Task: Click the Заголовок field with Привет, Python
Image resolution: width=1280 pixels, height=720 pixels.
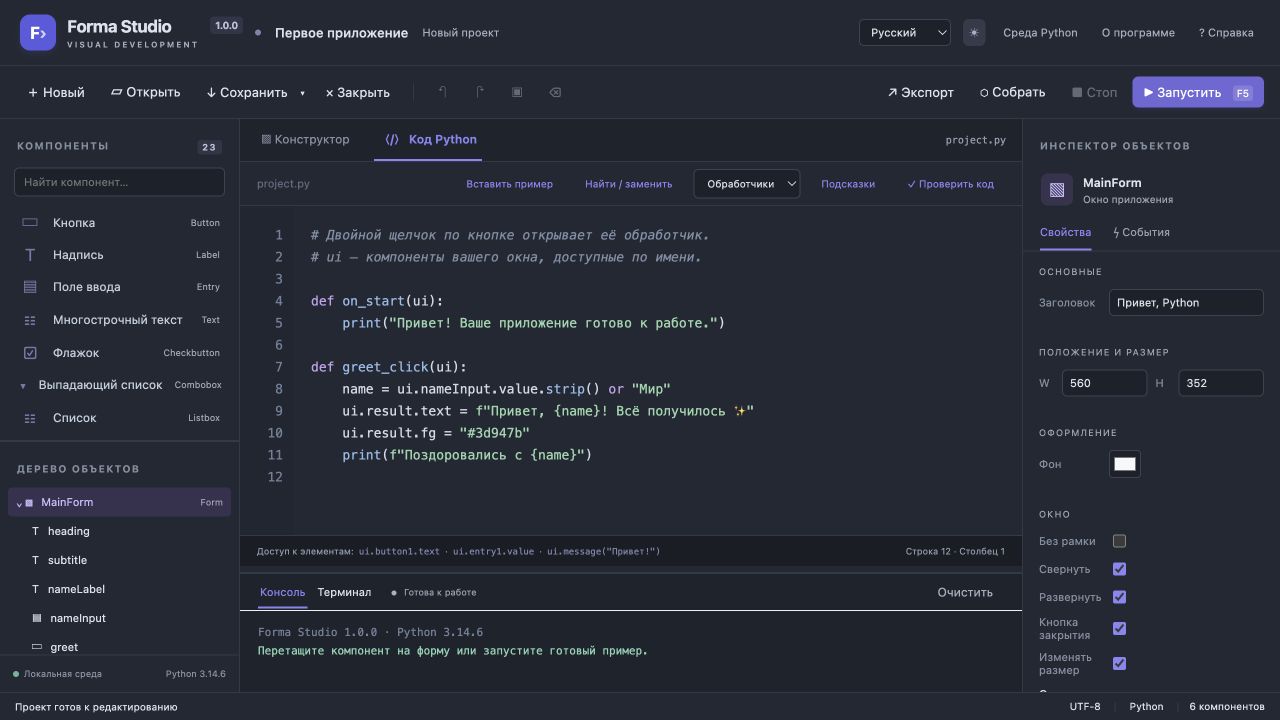Action: (x=1186, y=302)
